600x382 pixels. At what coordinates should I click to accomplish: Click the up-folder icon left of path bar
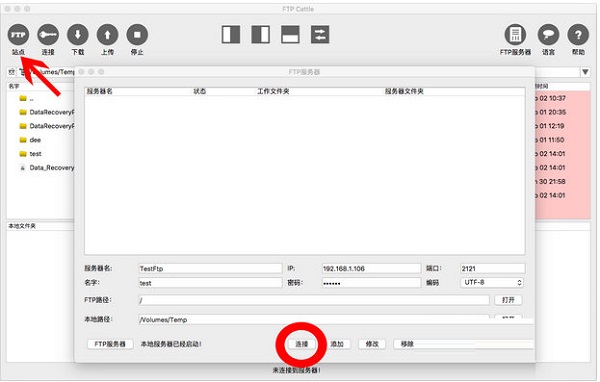(12, 72)
